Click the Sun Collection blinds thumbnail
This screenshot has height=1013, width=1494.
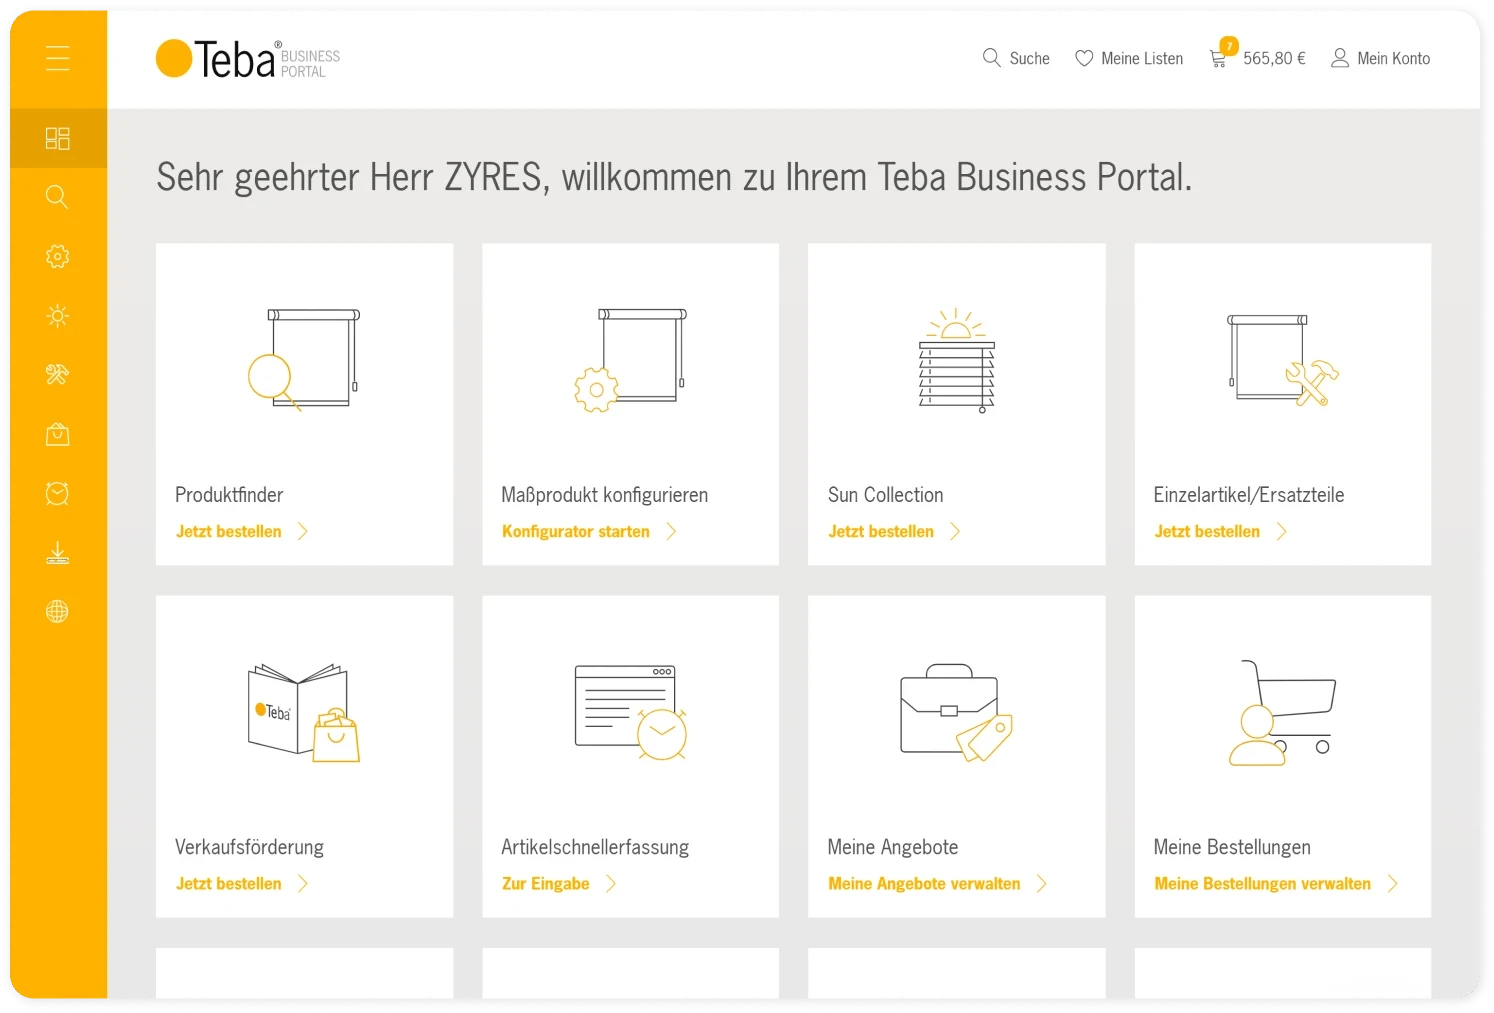click(957, 360)
